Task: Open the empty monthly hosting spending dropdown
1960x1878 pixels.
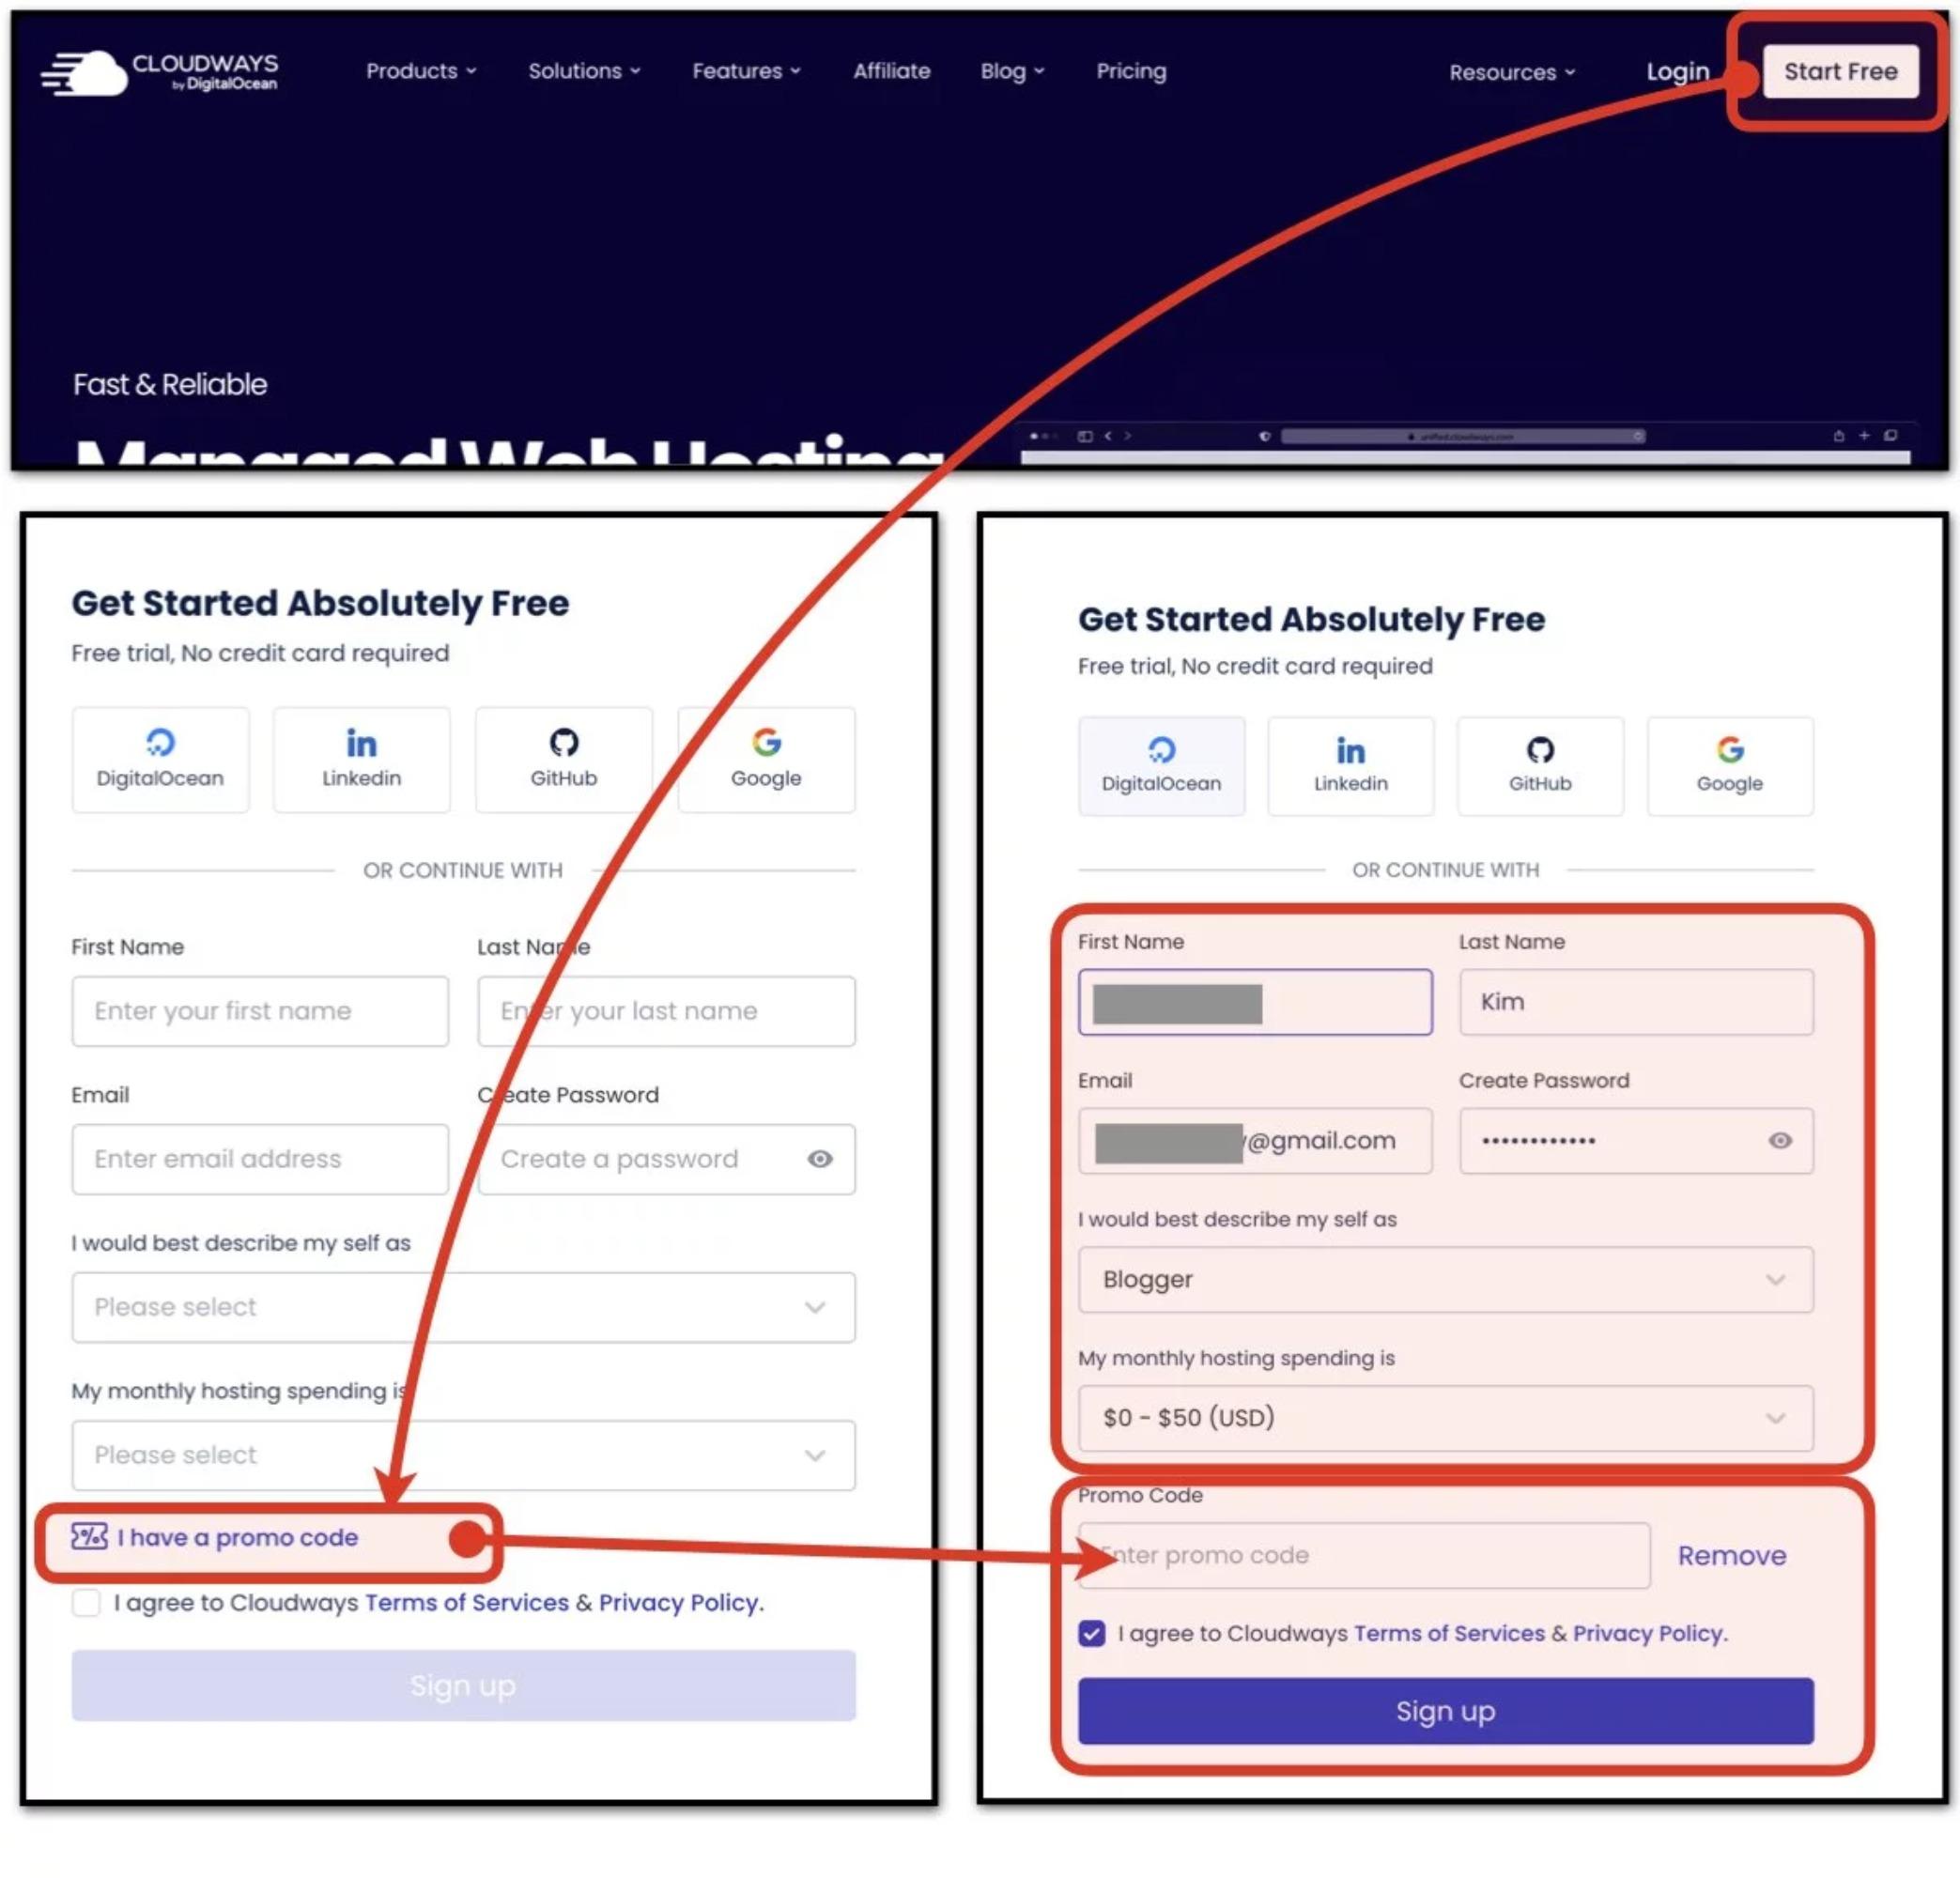Action: (x=463, y=1455)
